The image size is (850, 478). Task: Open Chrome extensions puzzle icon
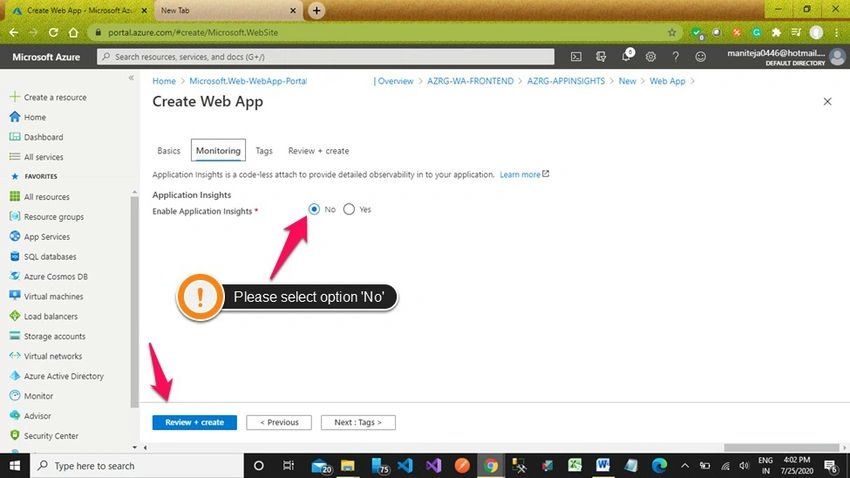[776, 33]
